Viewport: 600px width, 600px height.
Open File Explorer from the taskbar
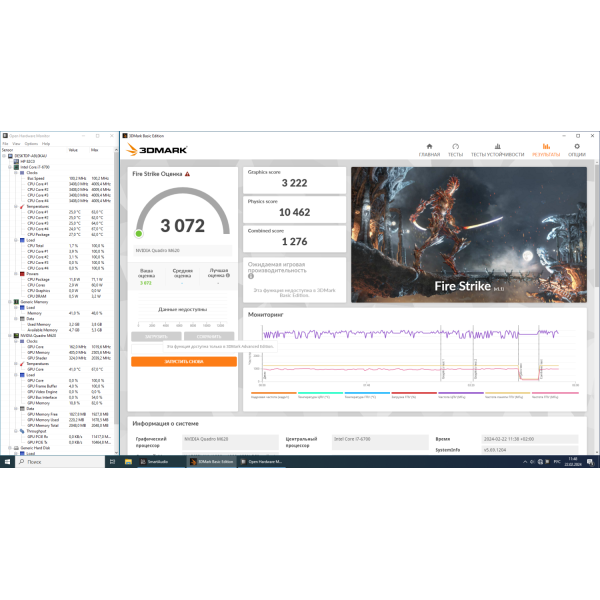coord(128,462)
